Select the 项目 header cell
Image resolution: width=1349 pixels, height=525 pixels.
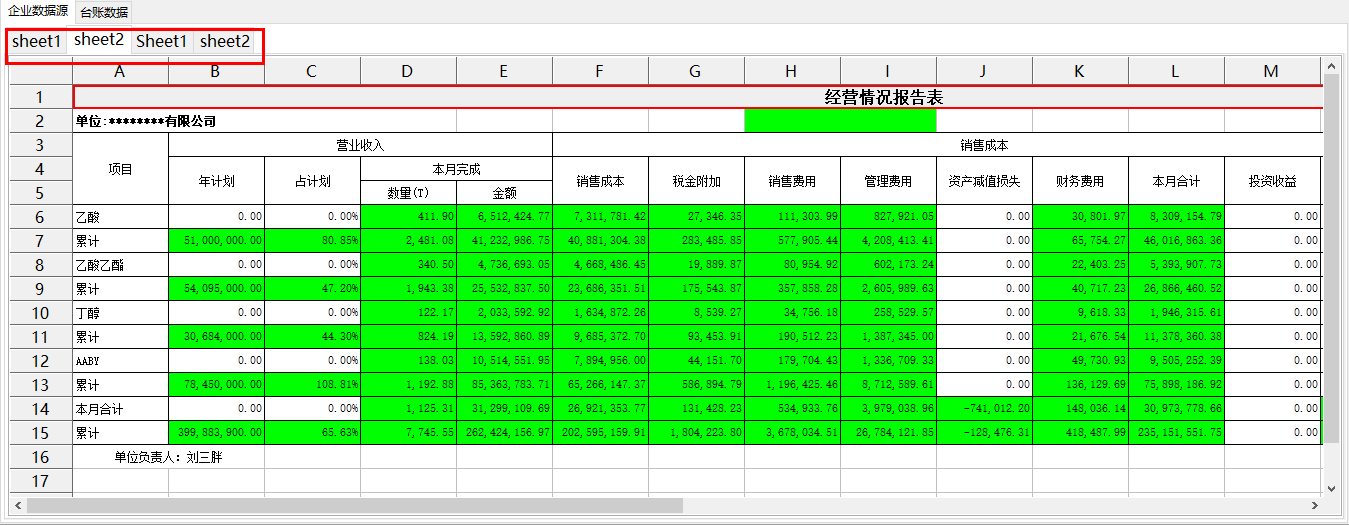[x=120, y=169]
